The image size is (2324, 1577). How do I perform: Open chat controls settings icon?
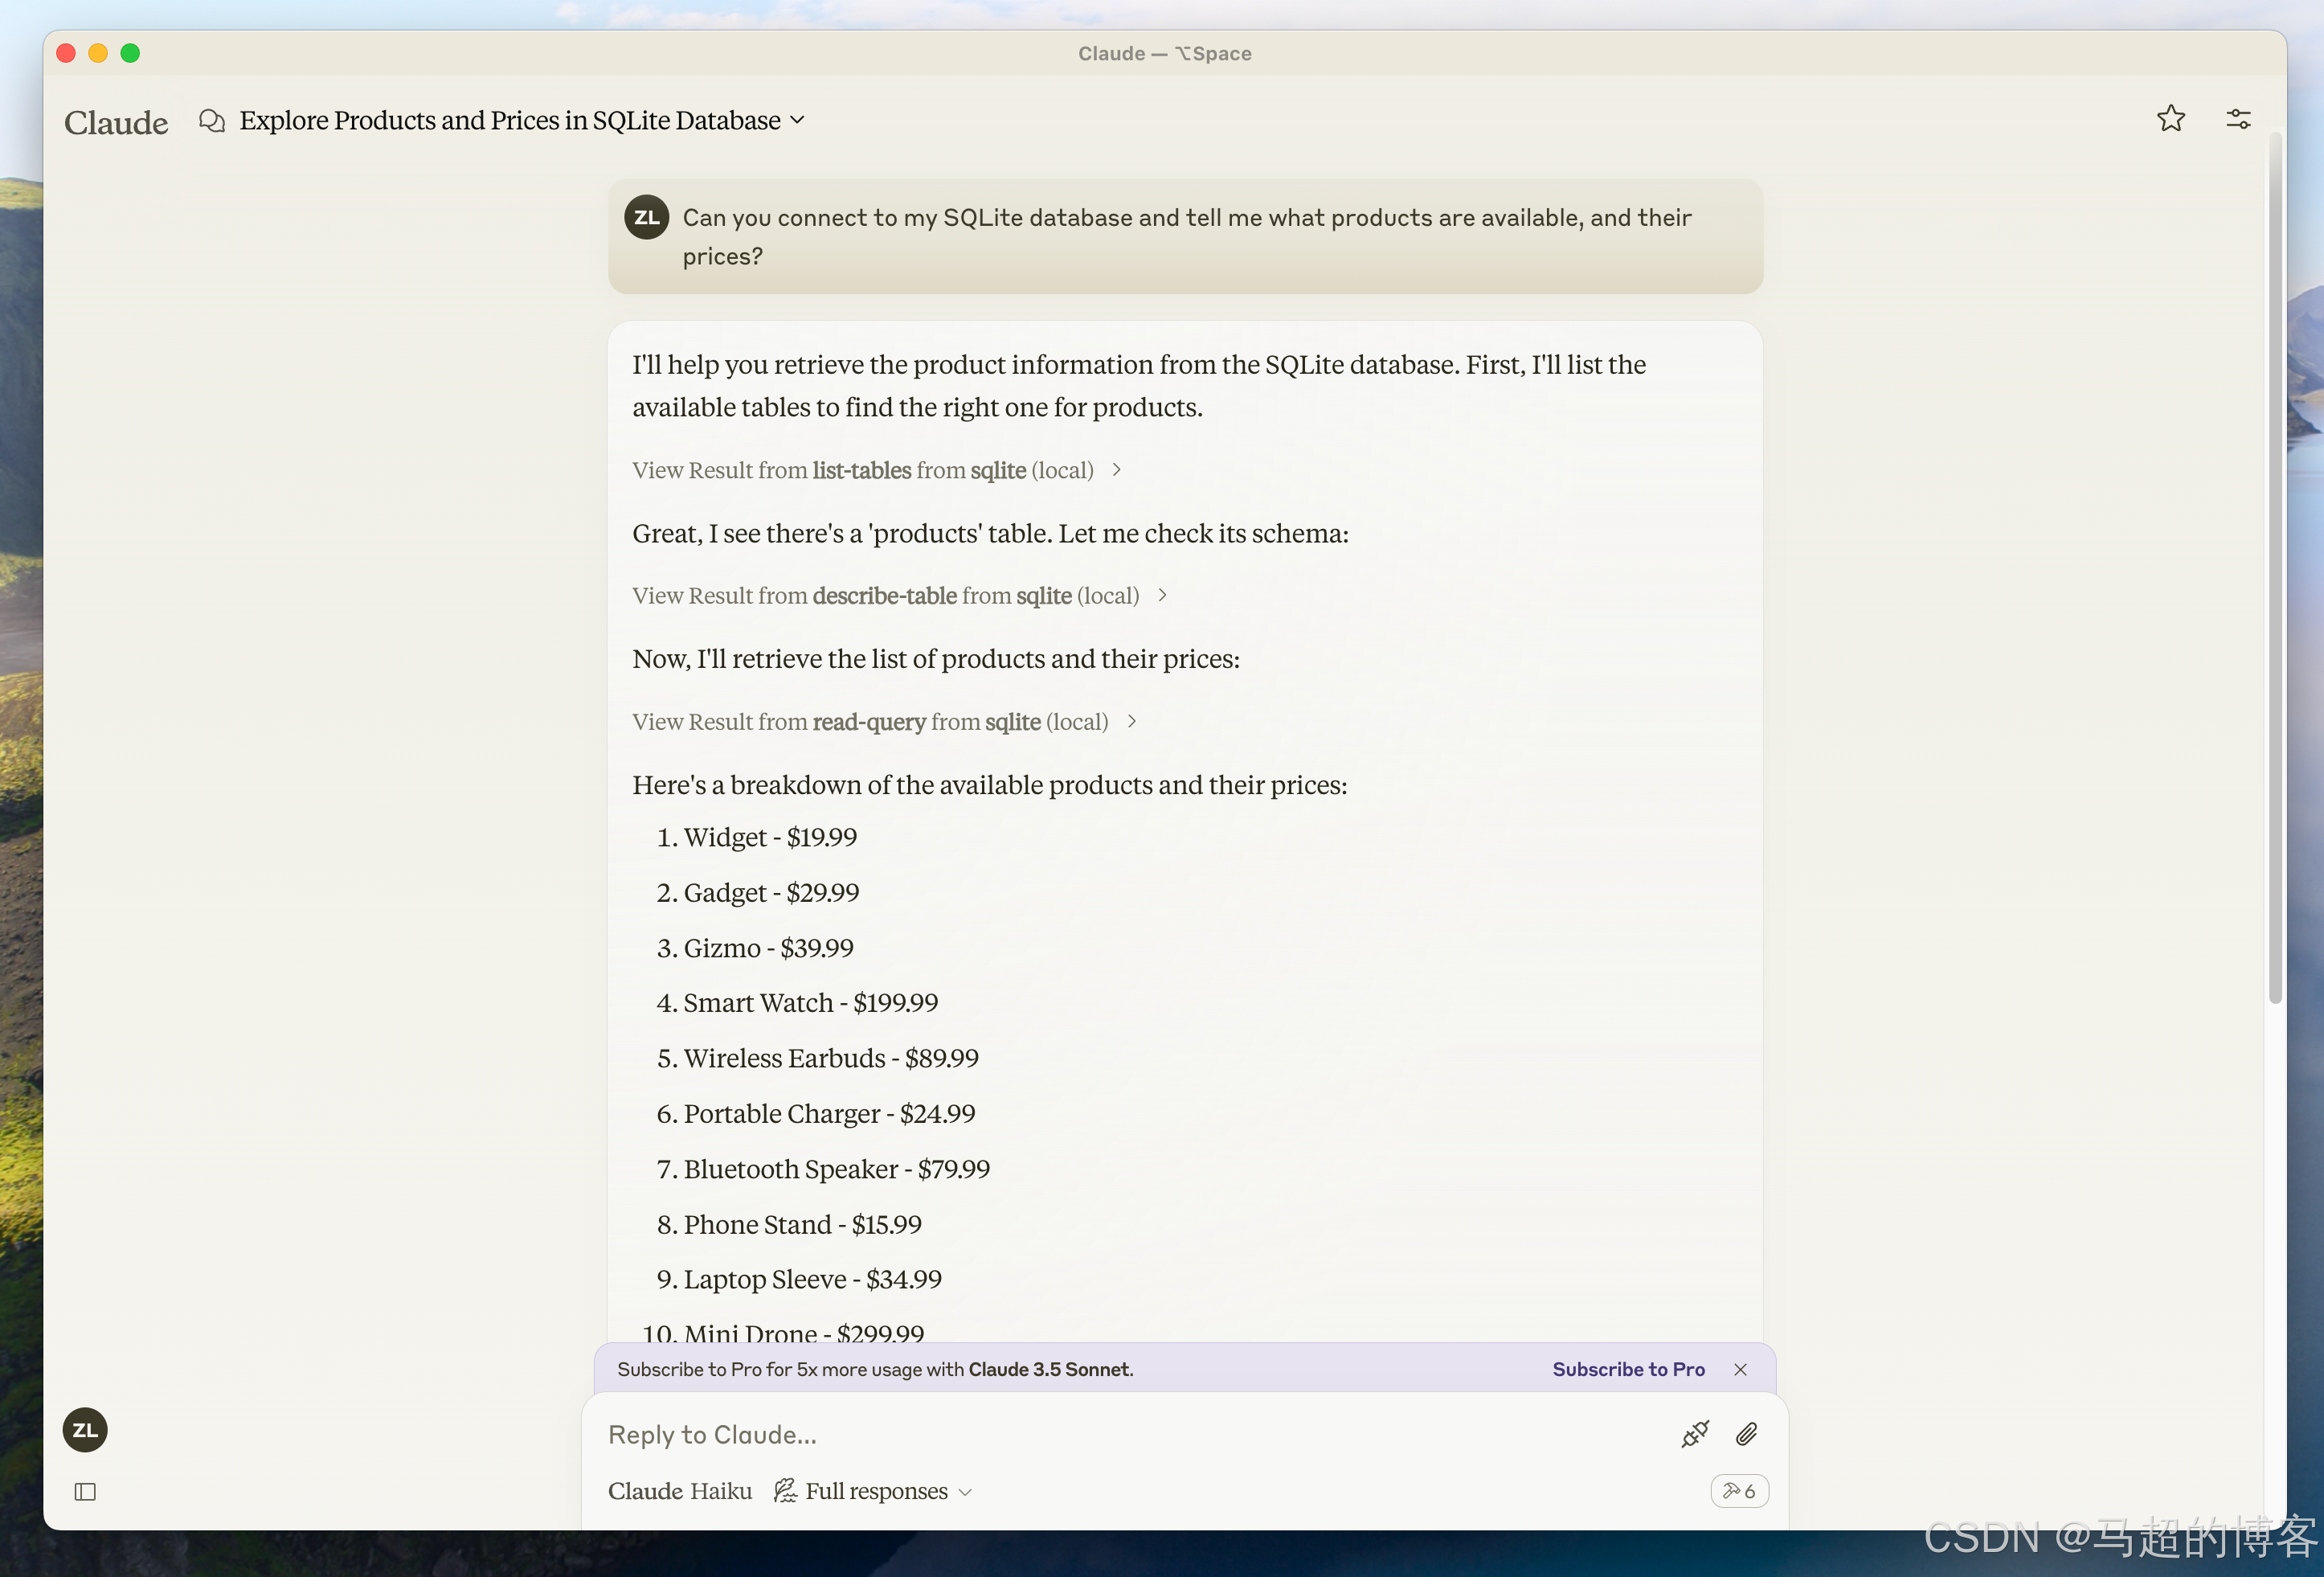[2238, 119]
